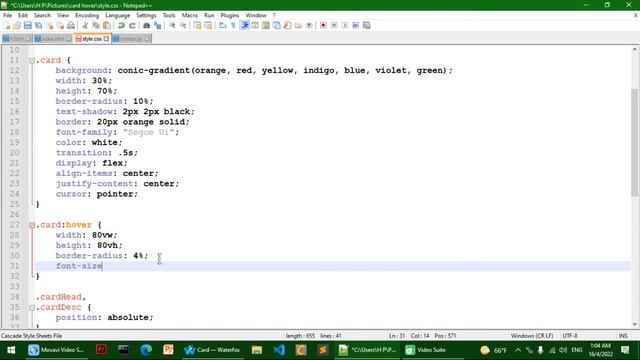
Task: Click Windows (CR LF) in status bar
Action: point(532,336)
